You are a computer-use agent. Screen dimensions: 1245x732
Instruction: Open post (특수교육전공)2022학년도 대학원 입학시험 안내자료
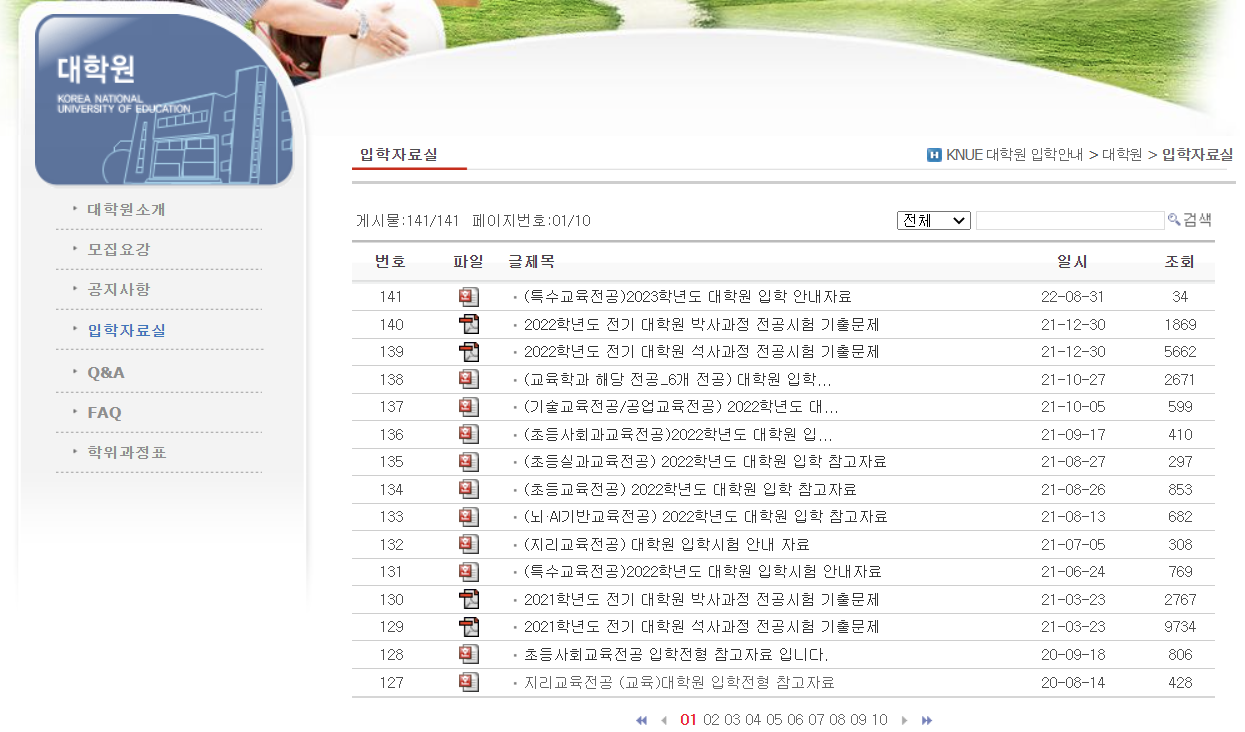pos(703,572)
